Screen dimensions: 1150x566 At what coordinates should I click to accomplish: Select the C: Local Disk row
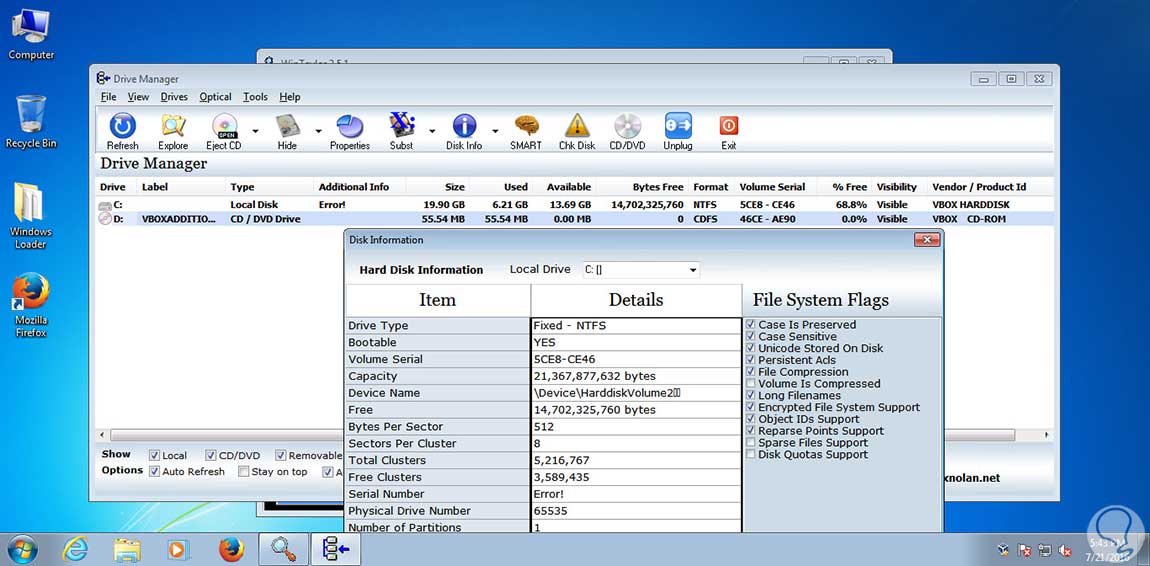575,205
